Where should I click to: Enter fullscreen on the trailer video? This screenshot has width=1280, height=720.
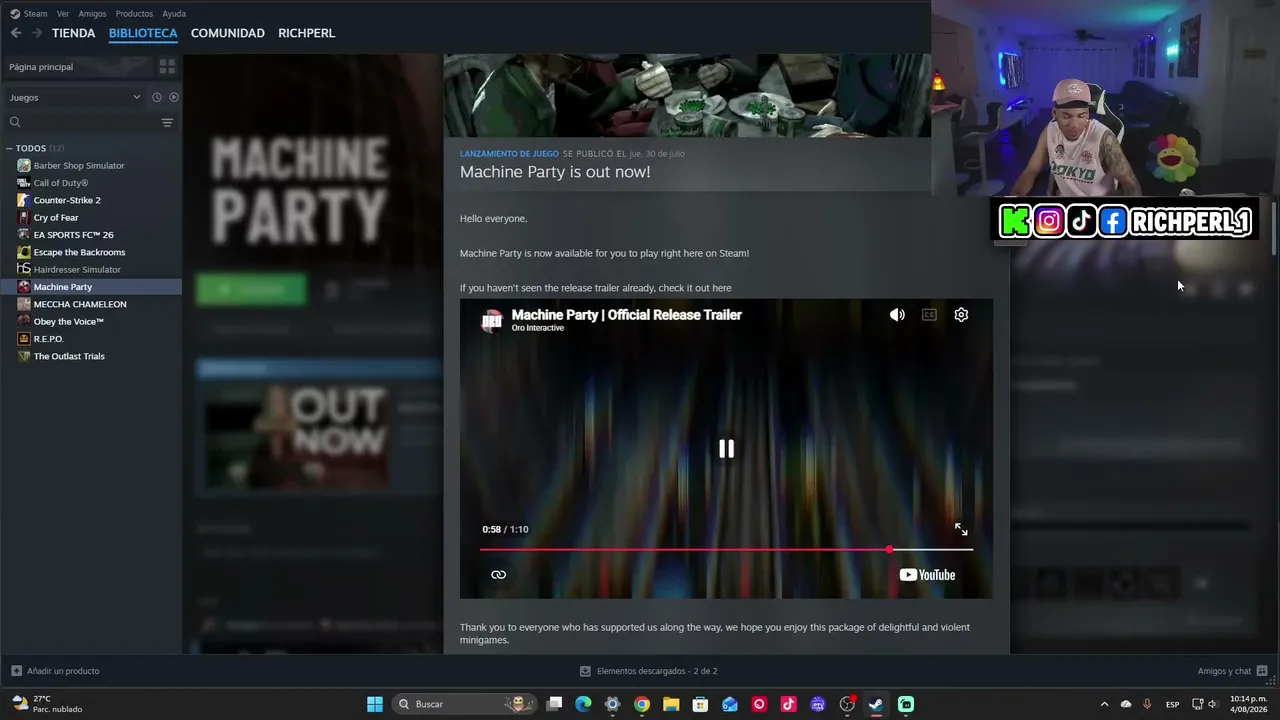961,530
